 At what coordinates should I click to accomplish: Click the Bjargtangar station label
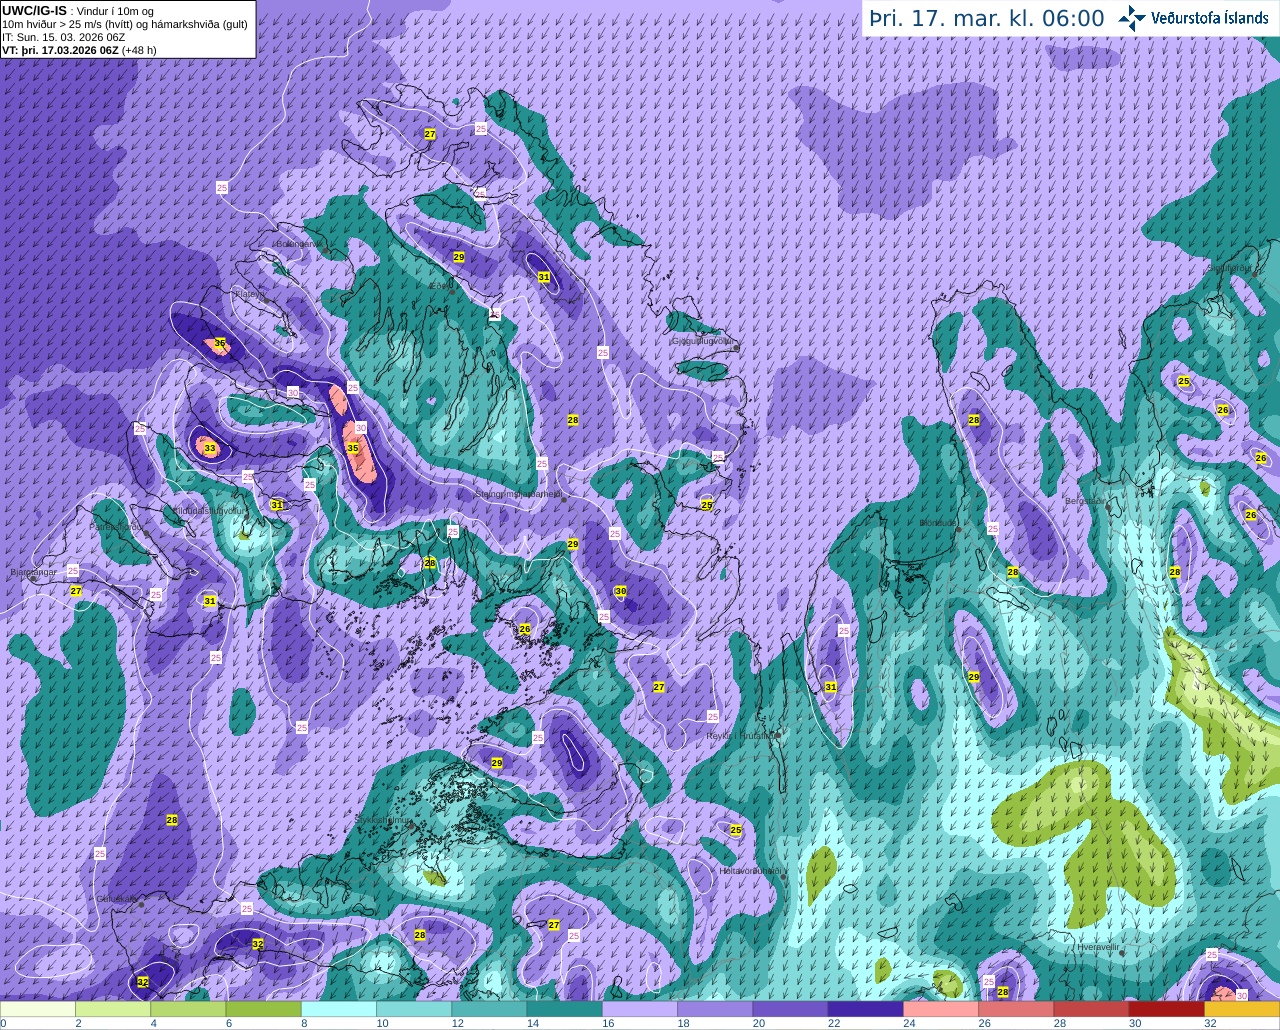pos(33,572)
